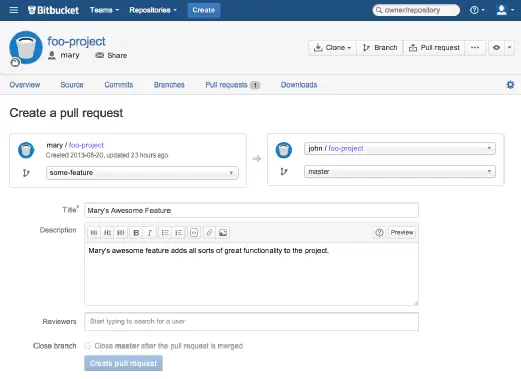Open markdown syntax help icon

click(x=379, y=233)
